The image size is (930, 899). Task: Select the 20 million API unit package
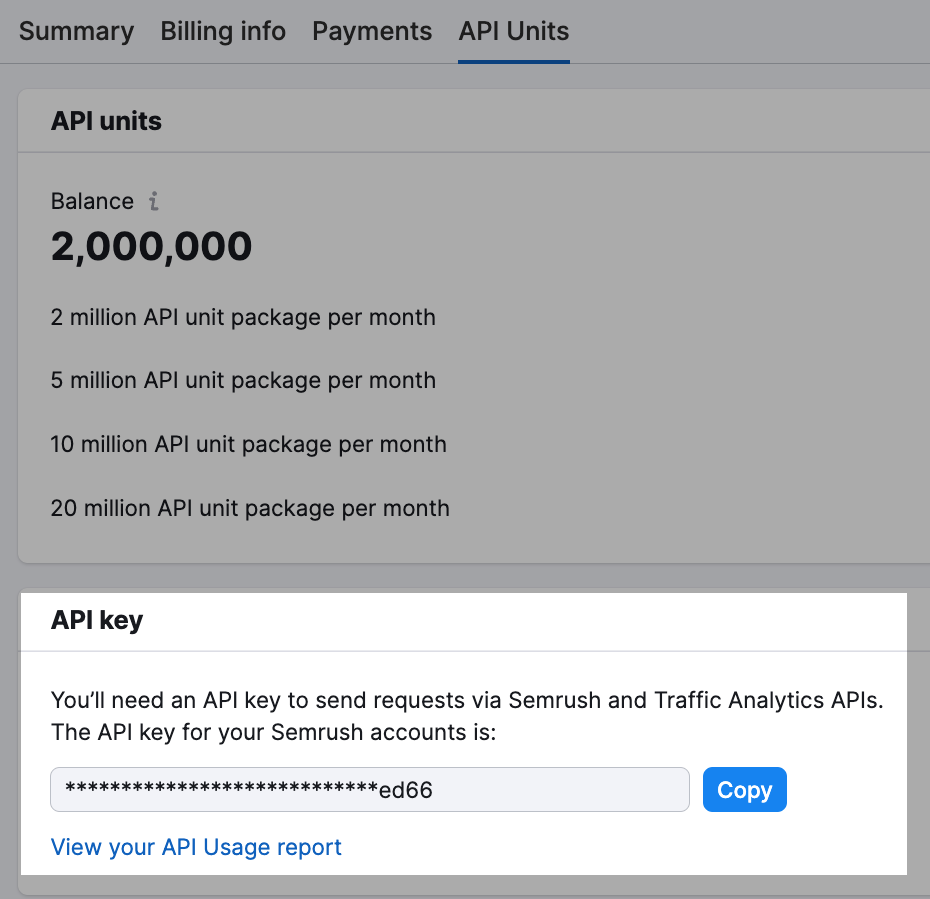pos(250,508)
